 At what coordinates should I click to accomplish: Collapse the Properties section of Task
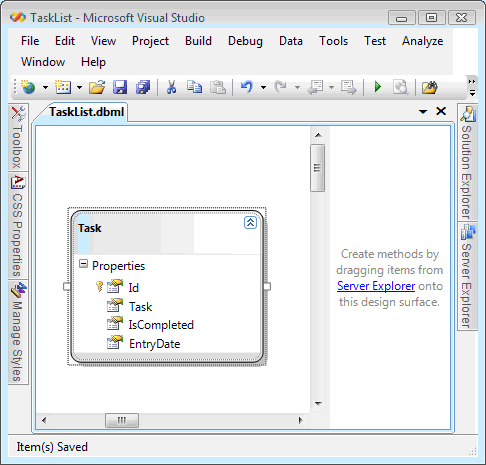(x=83, y=264)
